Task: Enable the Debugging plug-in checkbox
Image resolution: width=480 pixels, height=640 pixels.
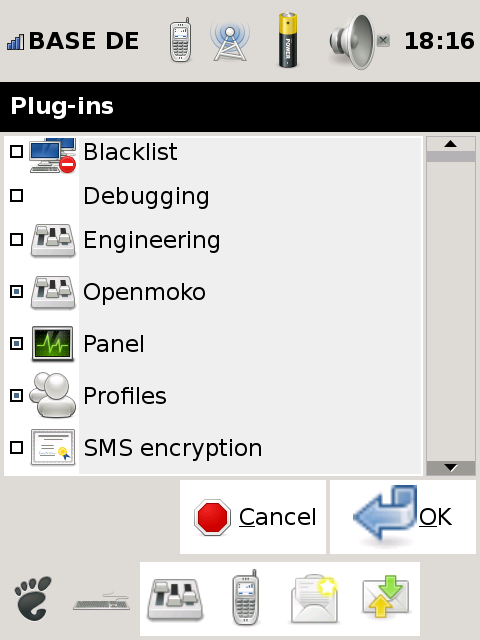Action: (16, 196)
